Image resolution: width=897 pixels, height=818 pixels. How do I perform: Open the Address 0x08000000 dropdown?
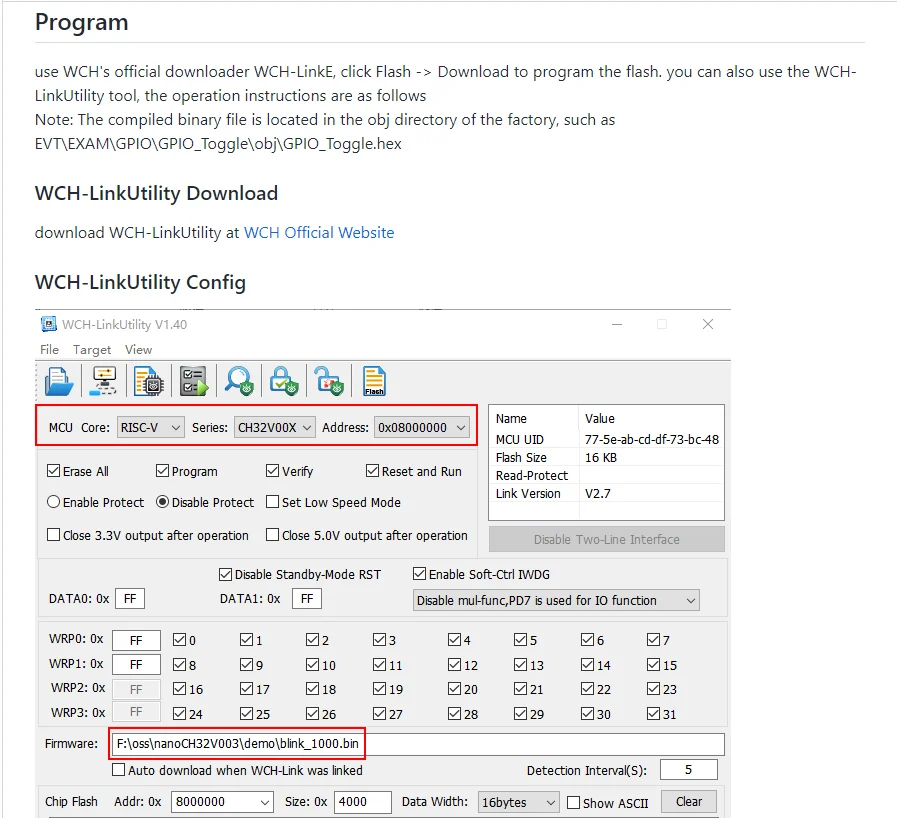422,427
